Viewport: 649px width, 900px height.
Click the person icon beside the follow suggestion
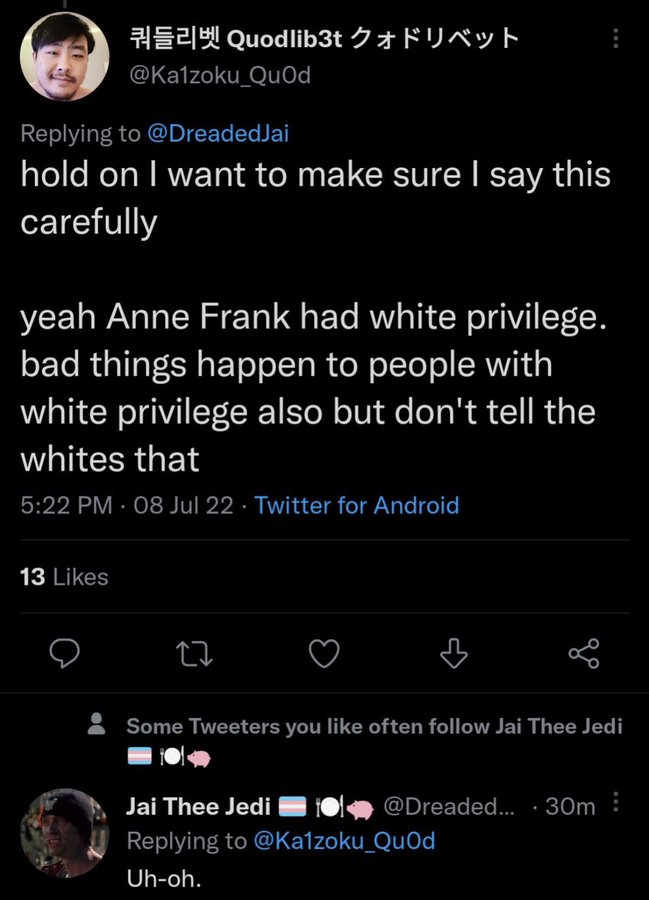coord(98,726)
